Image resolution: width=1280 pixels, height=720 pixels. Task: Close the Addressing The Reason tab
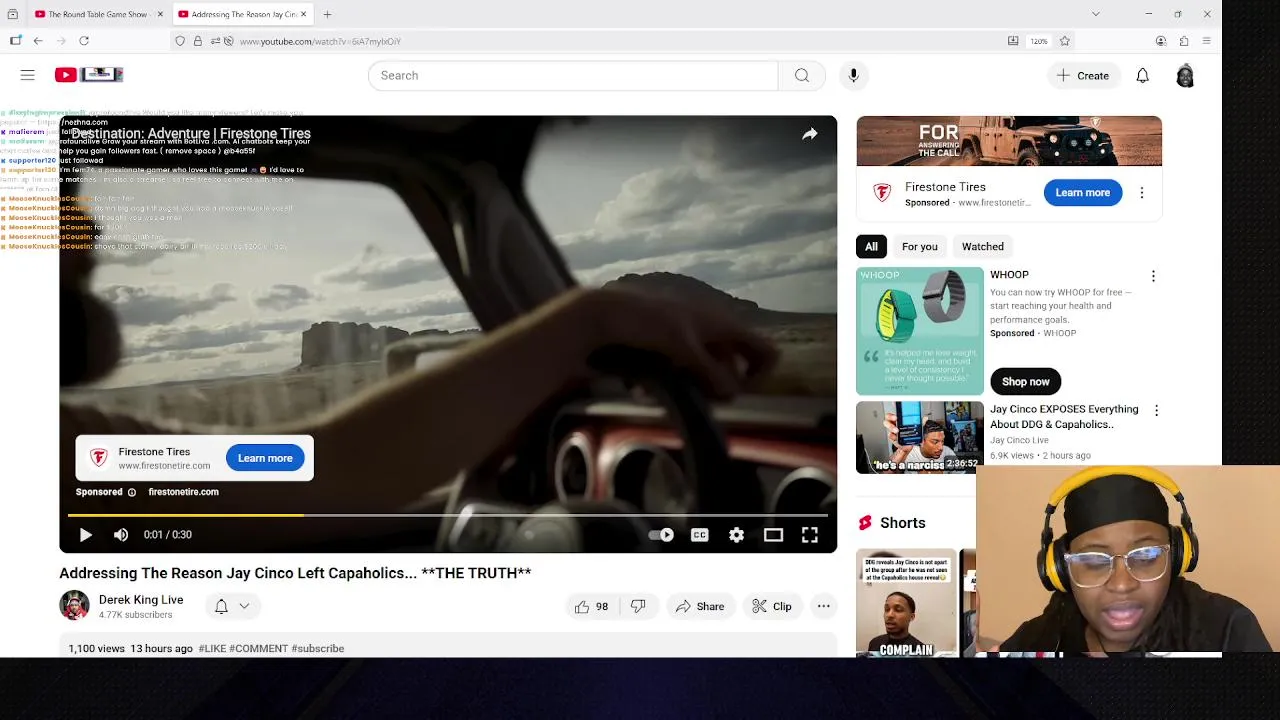click(x=303, y=14)
